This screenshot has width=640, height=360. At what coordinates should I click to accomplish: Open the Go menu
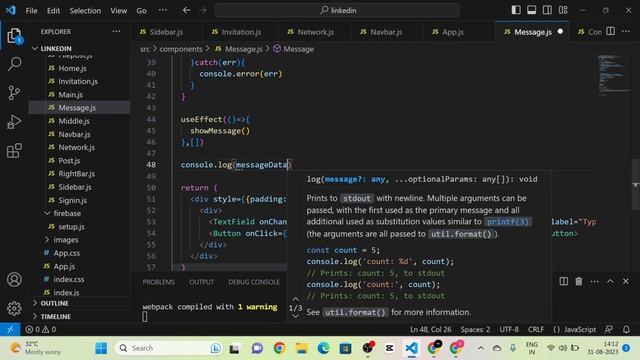click(141, 11)
